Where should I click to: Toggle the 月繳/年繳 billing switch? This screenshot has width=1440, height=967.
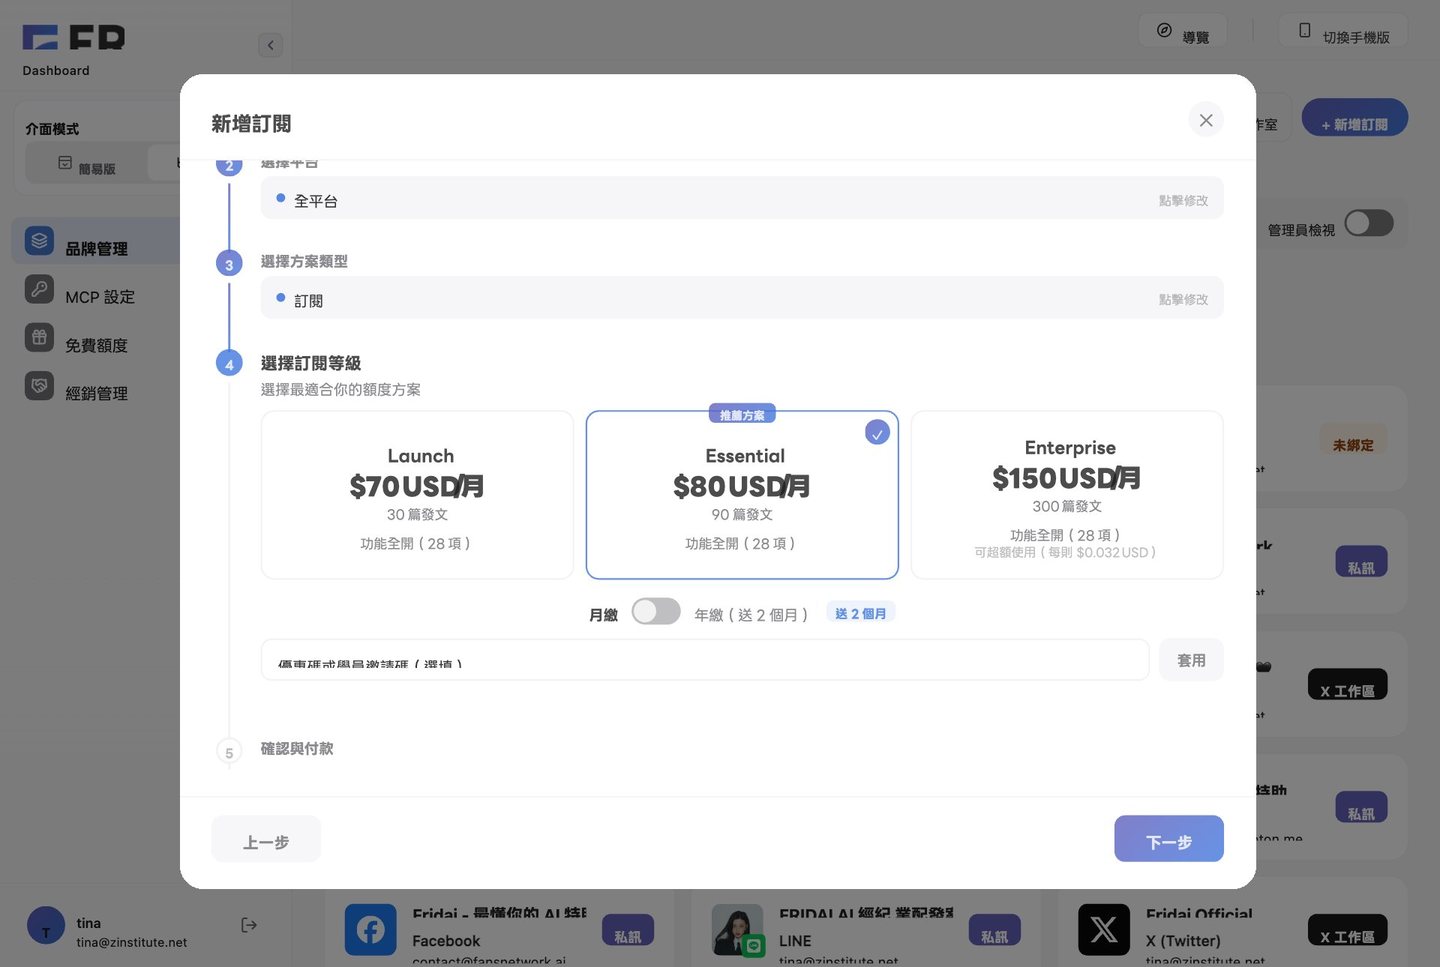656,612
